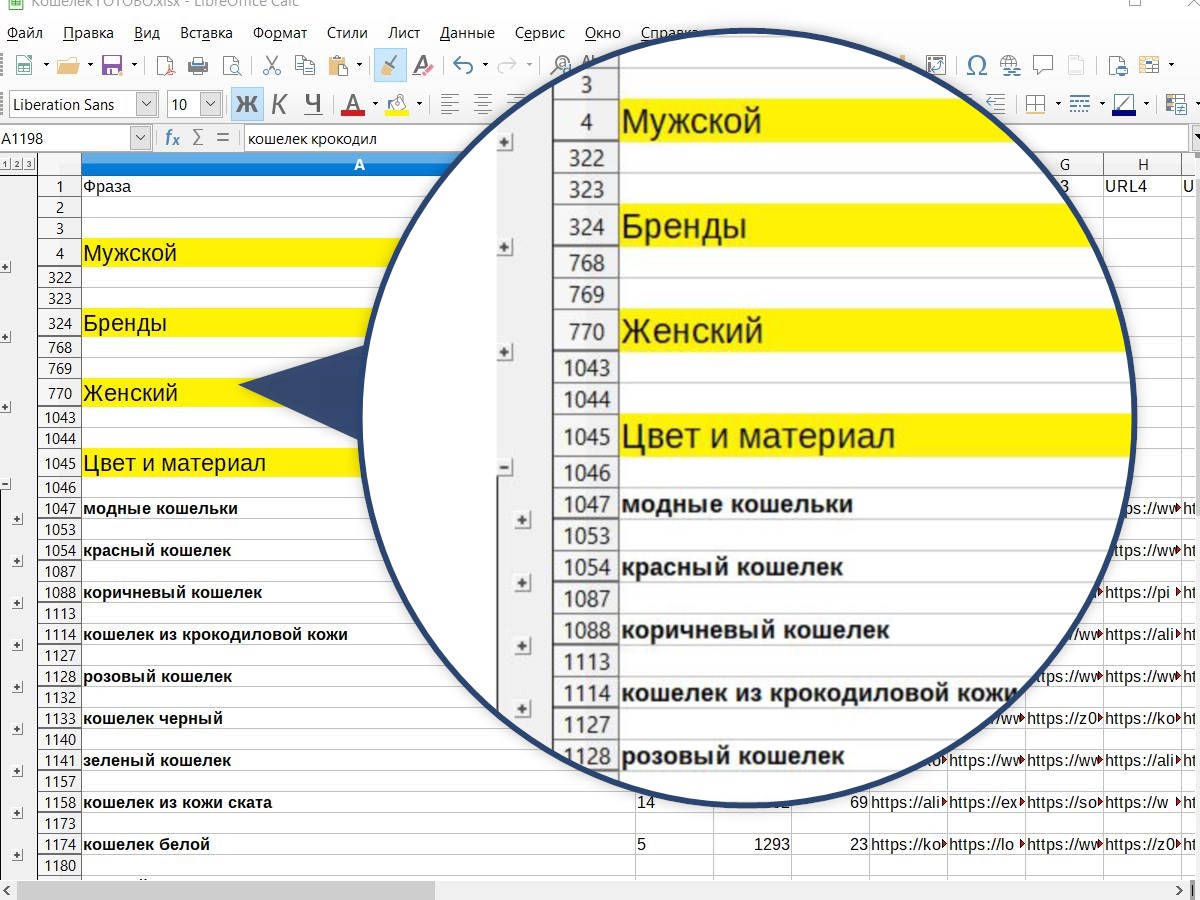The image size is (1200, 900).
Task: Click the Copy icon
Action: tap(304, 66)
